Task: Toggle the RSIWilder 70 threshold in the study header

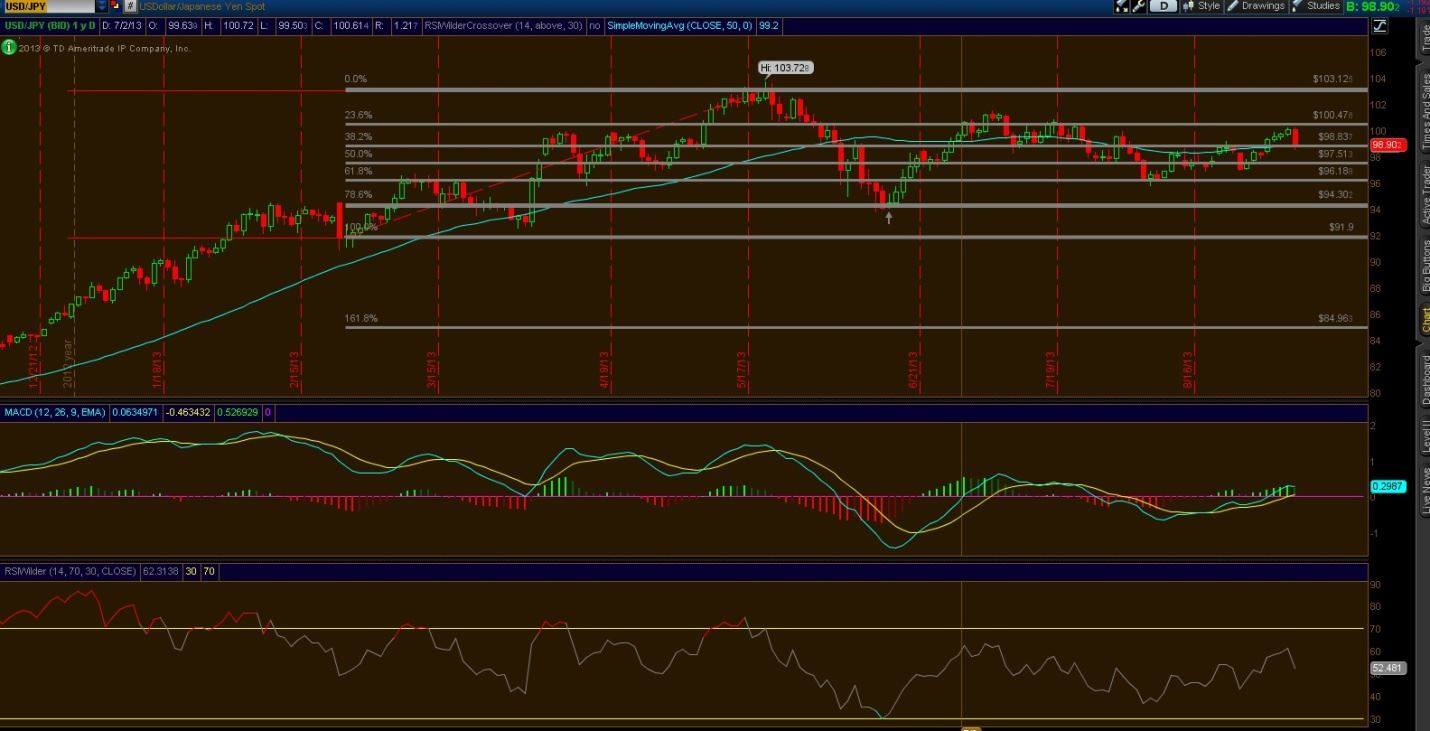Action: [x=209, y=571]
